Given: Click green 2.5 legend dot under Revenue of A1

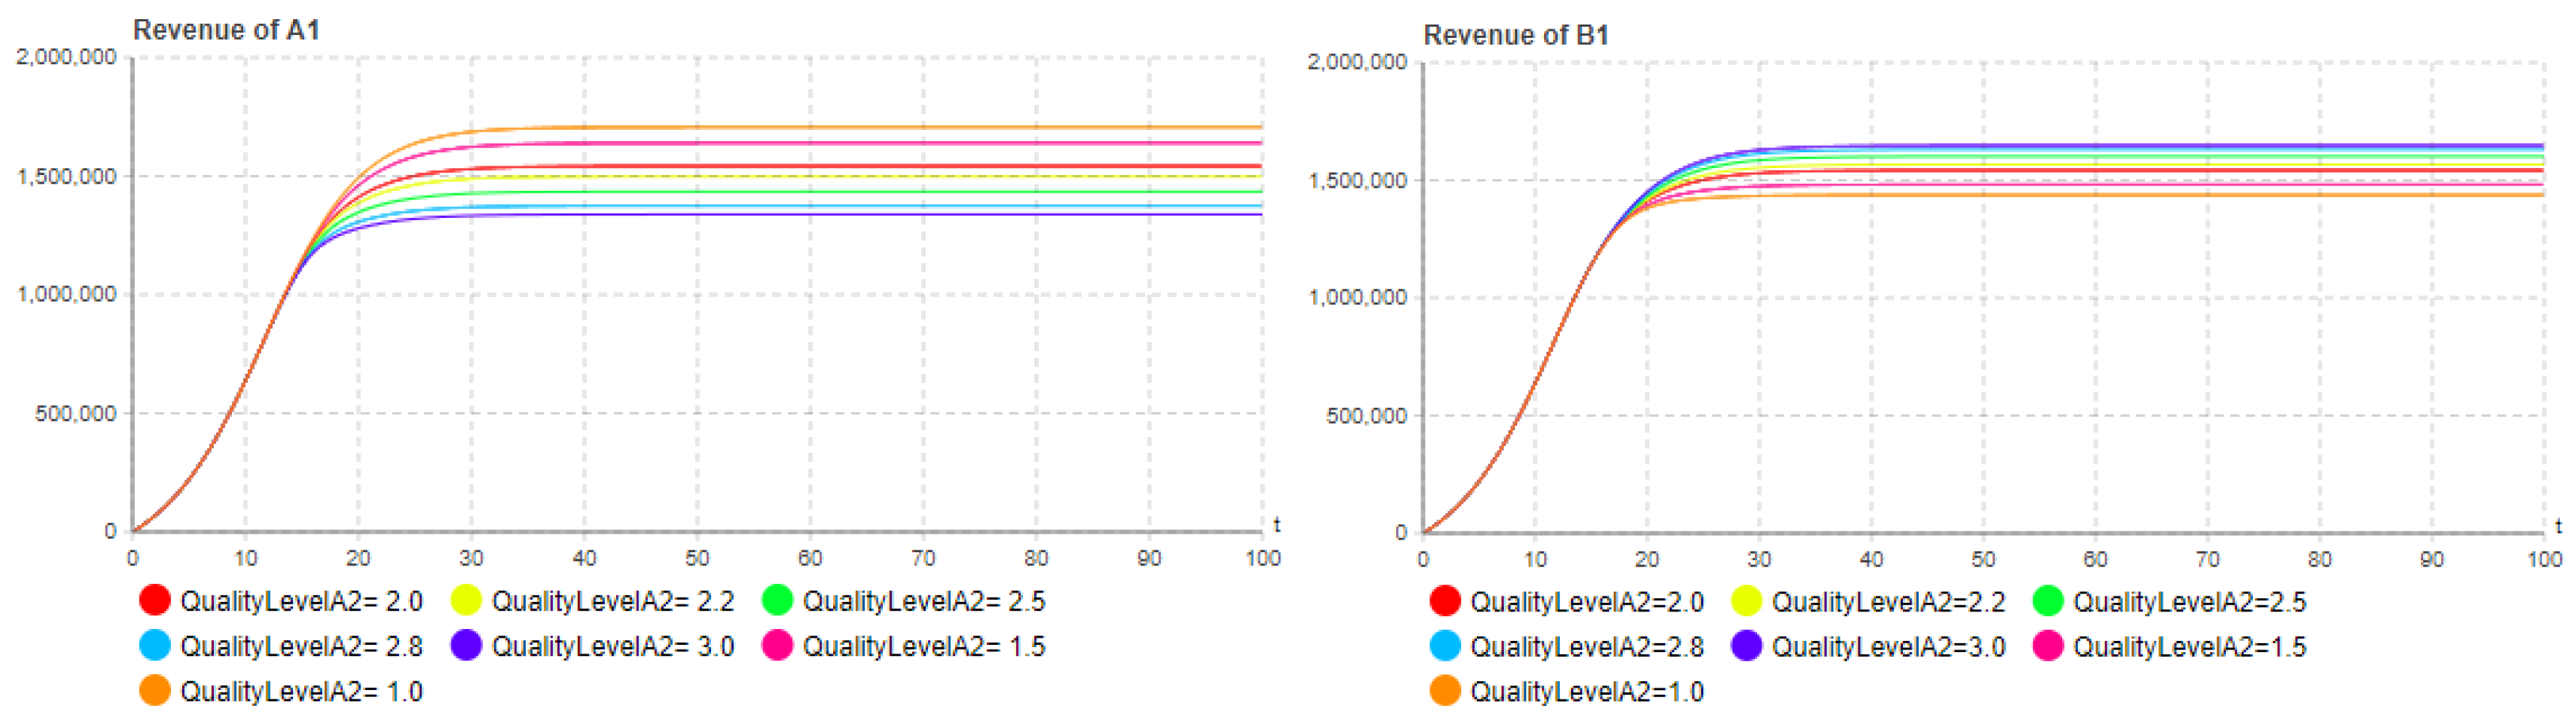Looking at the screenshot, I should click(777, 600).
